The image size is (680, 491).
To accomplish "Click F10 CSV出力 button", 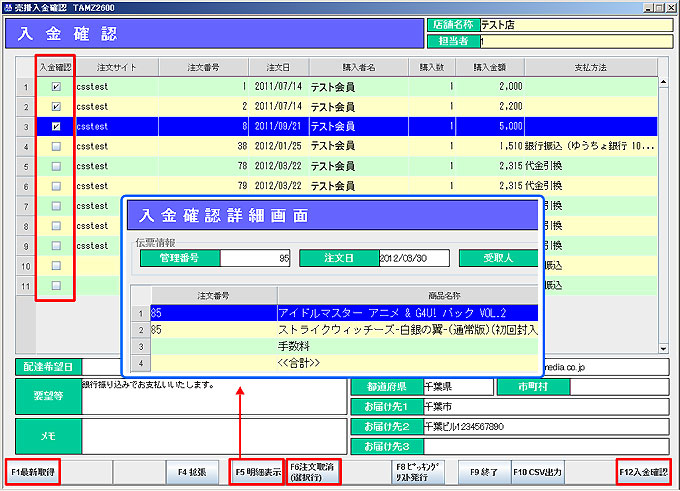I will [538, 472].
